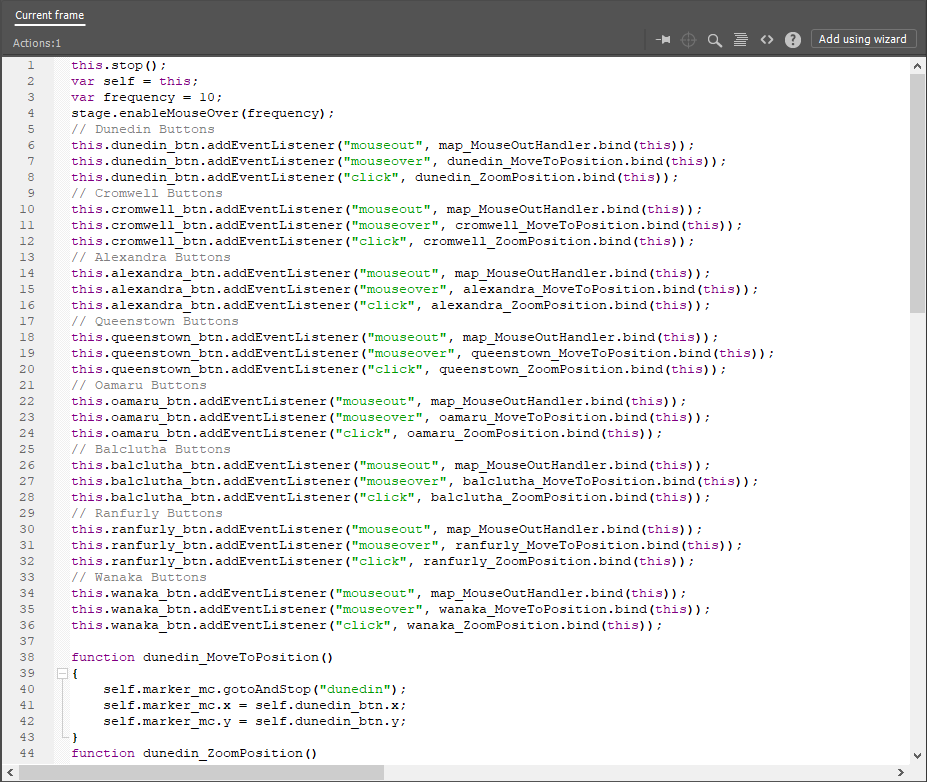Click the '// Alexandra Buttons' comment
Viewport: 927px width, 782px height.
[x=151, y=257]
